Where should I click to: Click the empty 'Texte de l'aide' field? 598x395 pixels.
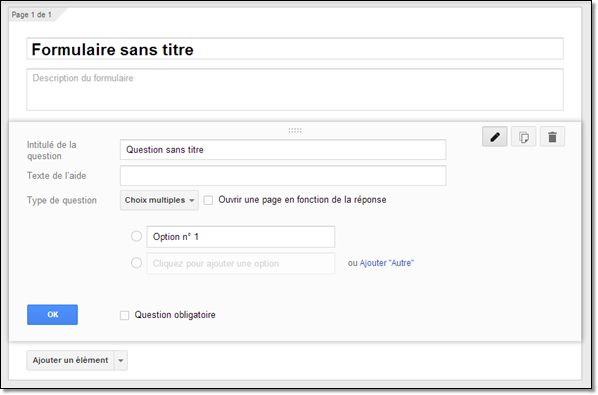[283, 176]
